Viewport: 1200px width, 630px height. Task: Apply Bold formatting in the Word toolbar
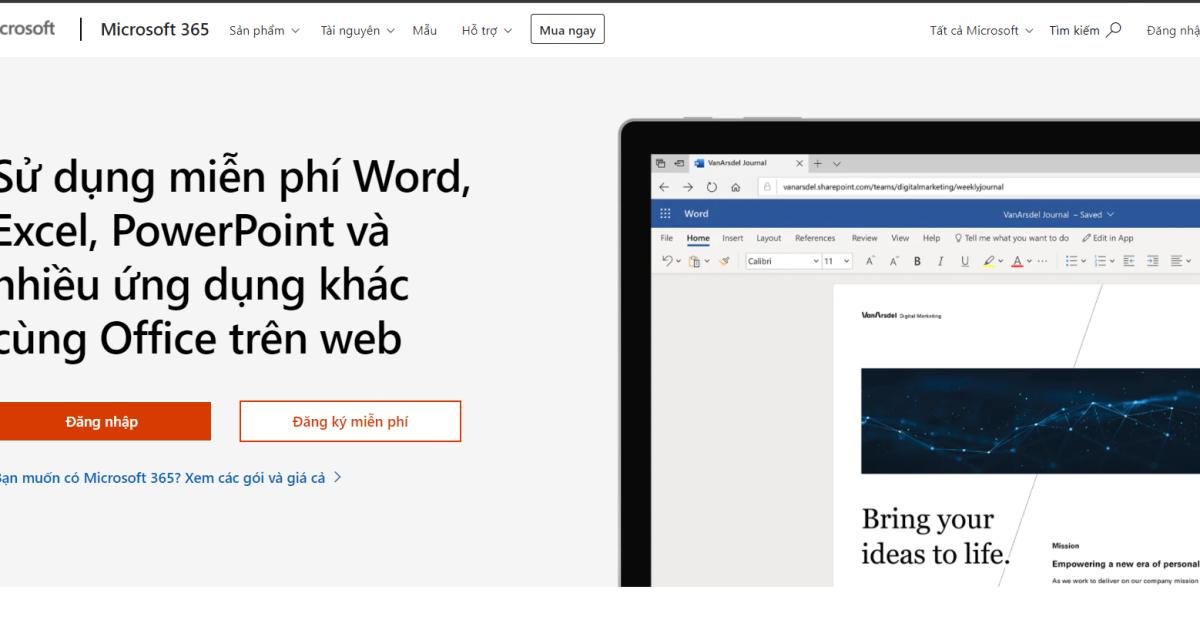[x=916, y=261]
